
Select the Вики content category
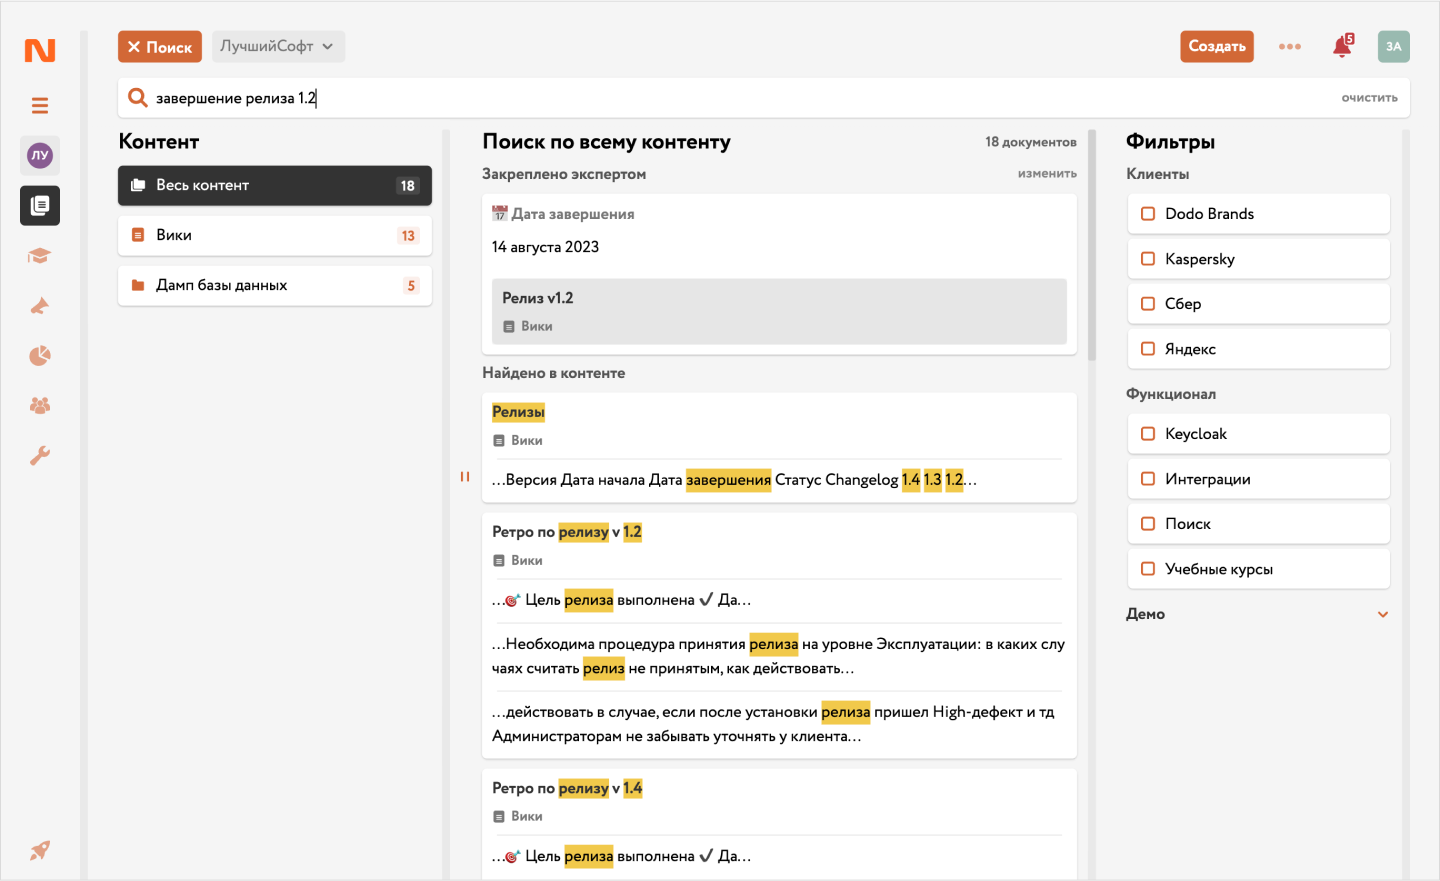(x=275, y=236)
